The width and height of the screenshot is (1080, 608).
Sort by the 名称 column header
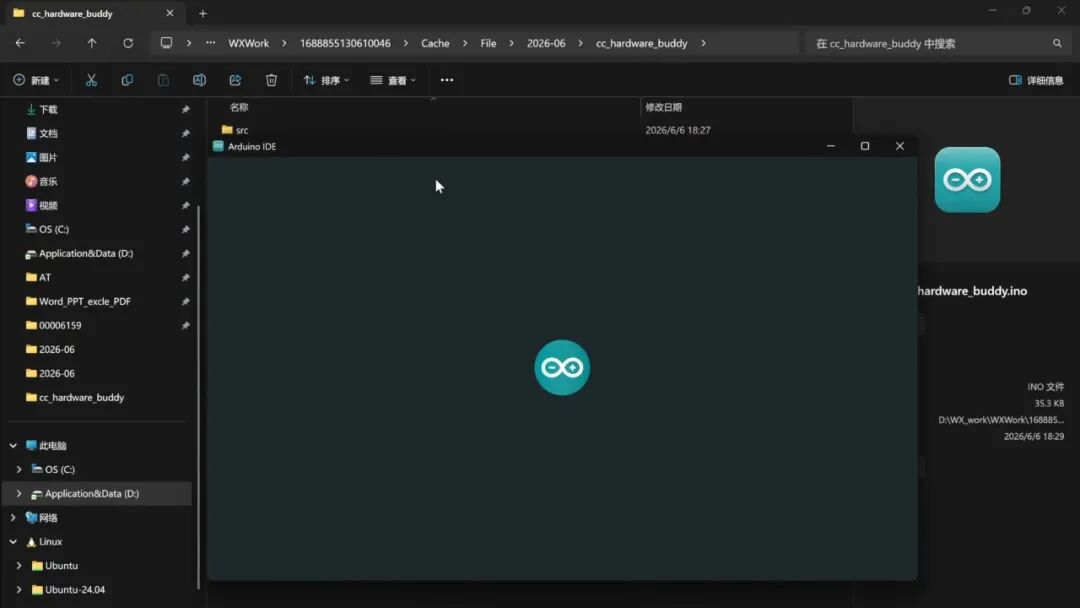click(239, 107)
